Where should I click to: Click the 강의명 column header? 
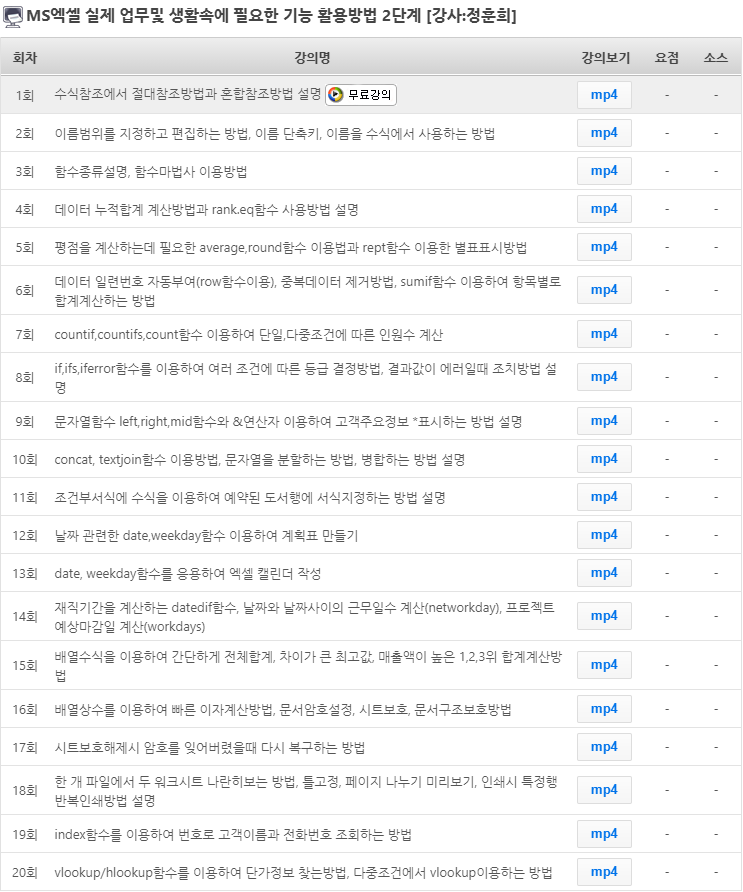click(x=312, y=57)
